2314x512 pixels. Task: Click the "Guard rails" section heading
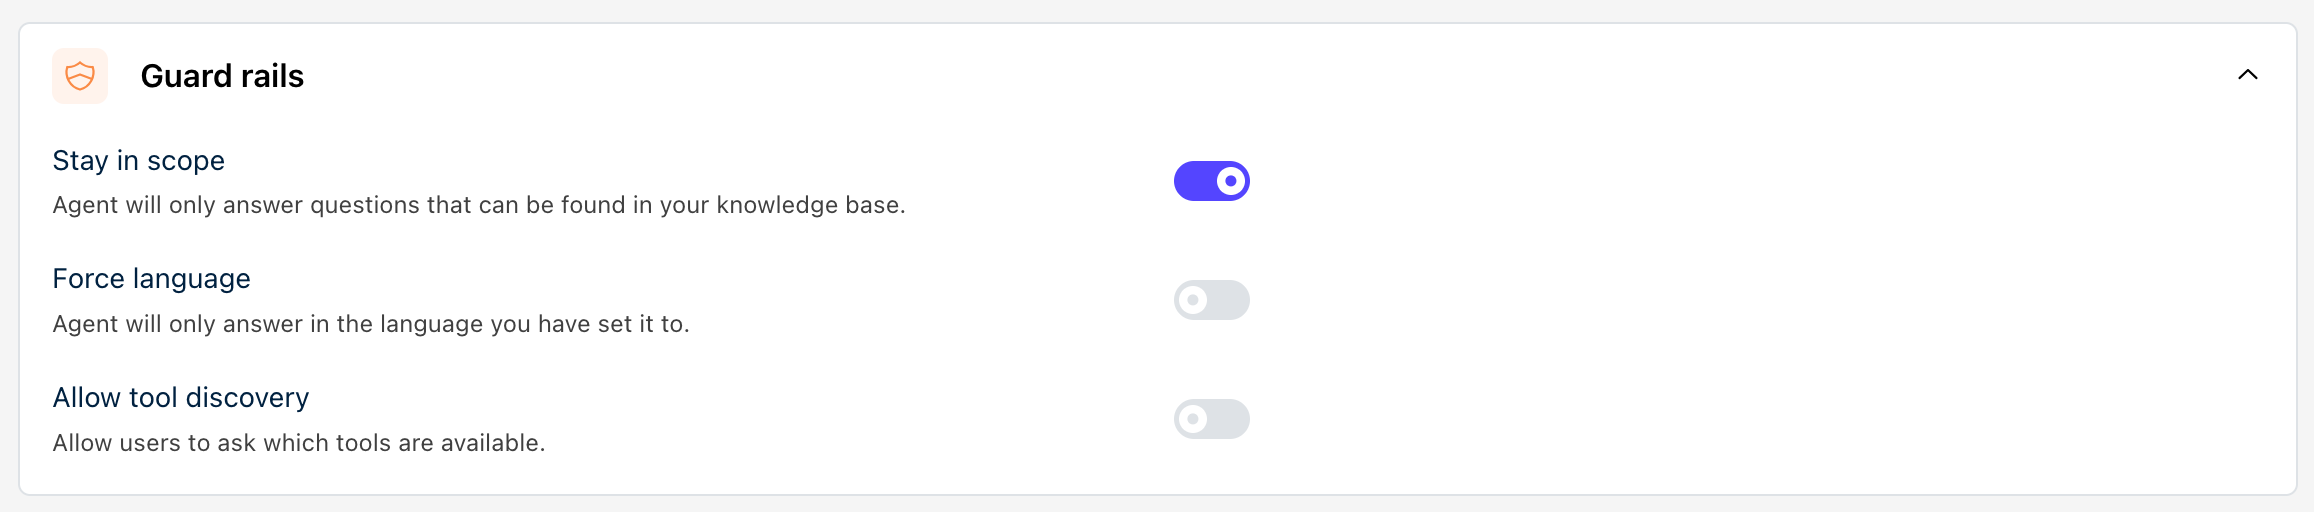click(222, 76)
